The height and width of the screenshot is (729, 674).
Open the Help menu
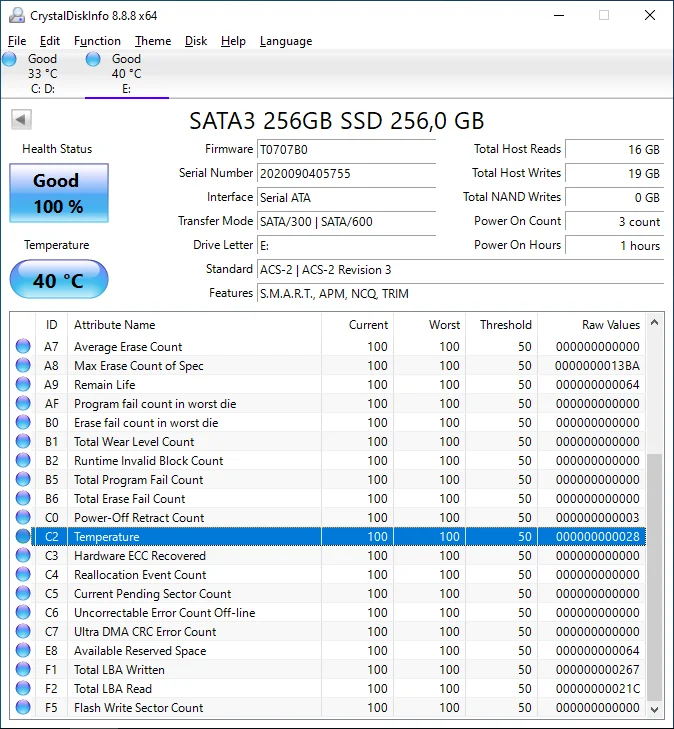pyautogui.click(x=233, y=41)
